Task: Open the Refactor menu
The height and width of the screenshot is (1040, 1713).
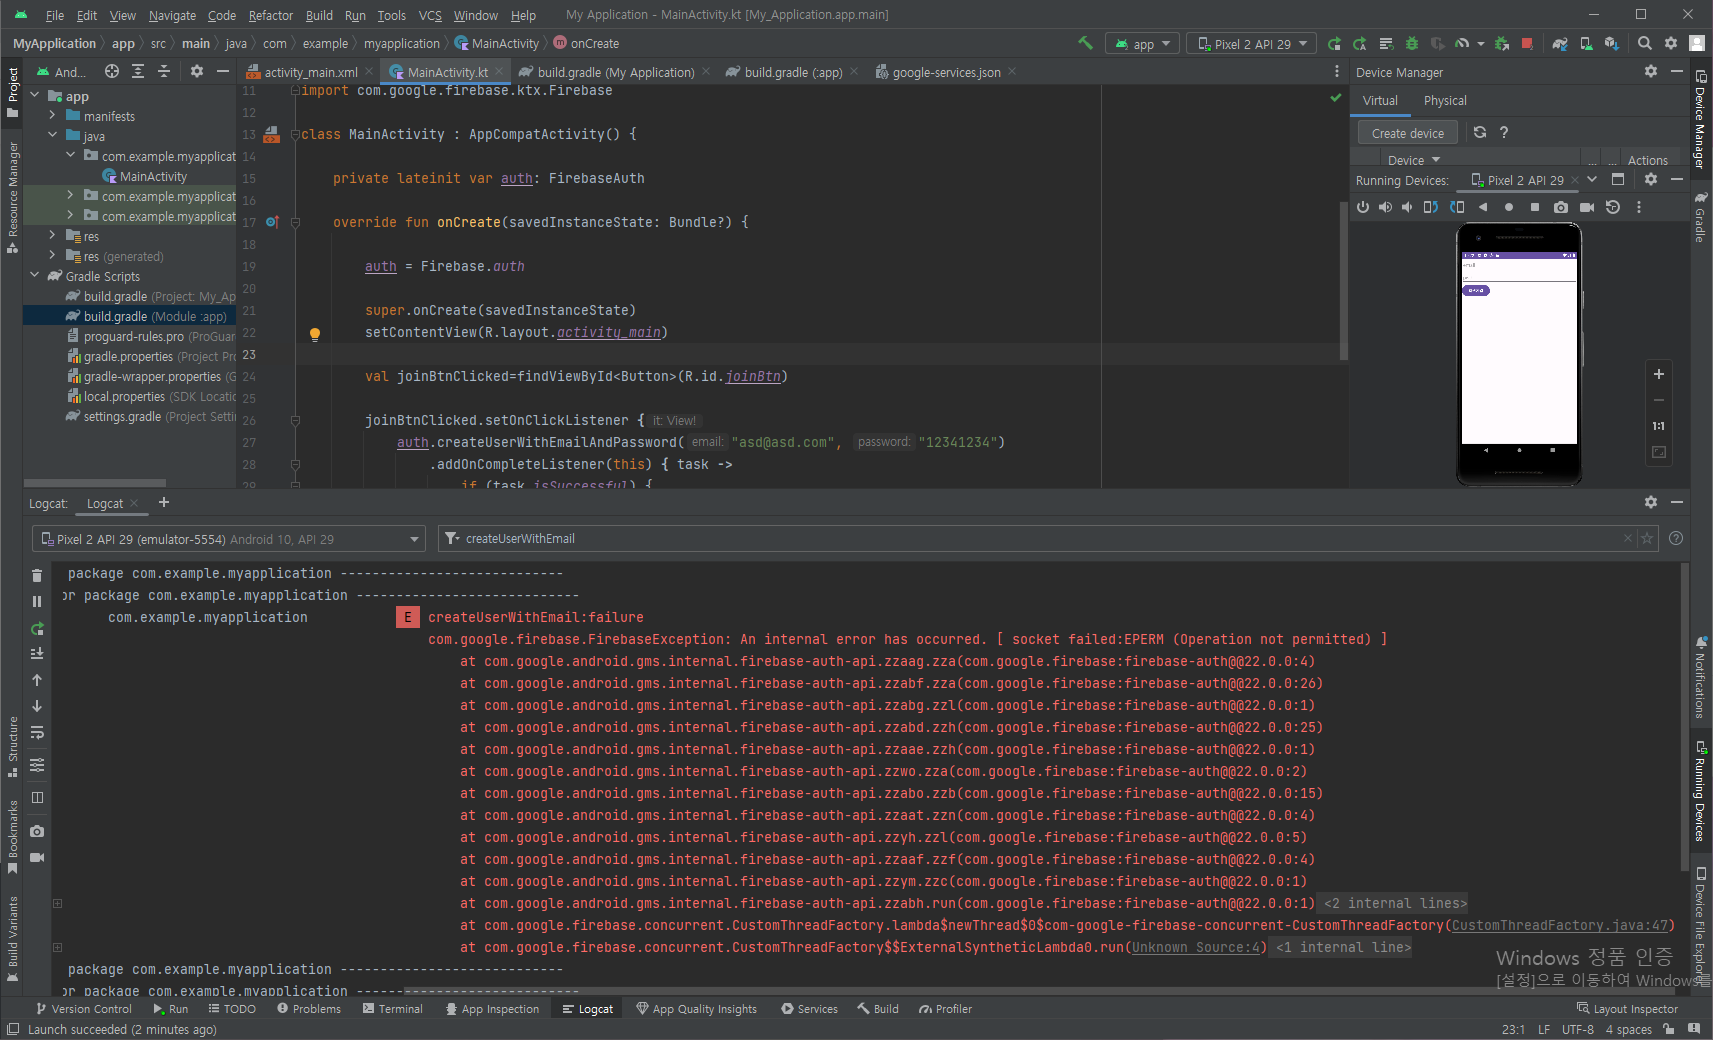Action: coord(270,15)
